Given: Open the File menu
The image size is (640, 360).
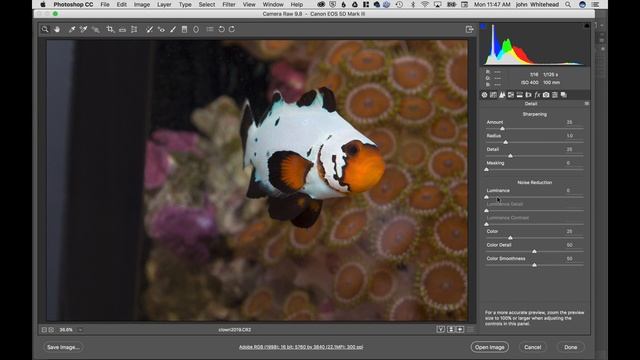Looking at the screenshot, I should click(x=105, y=4).
